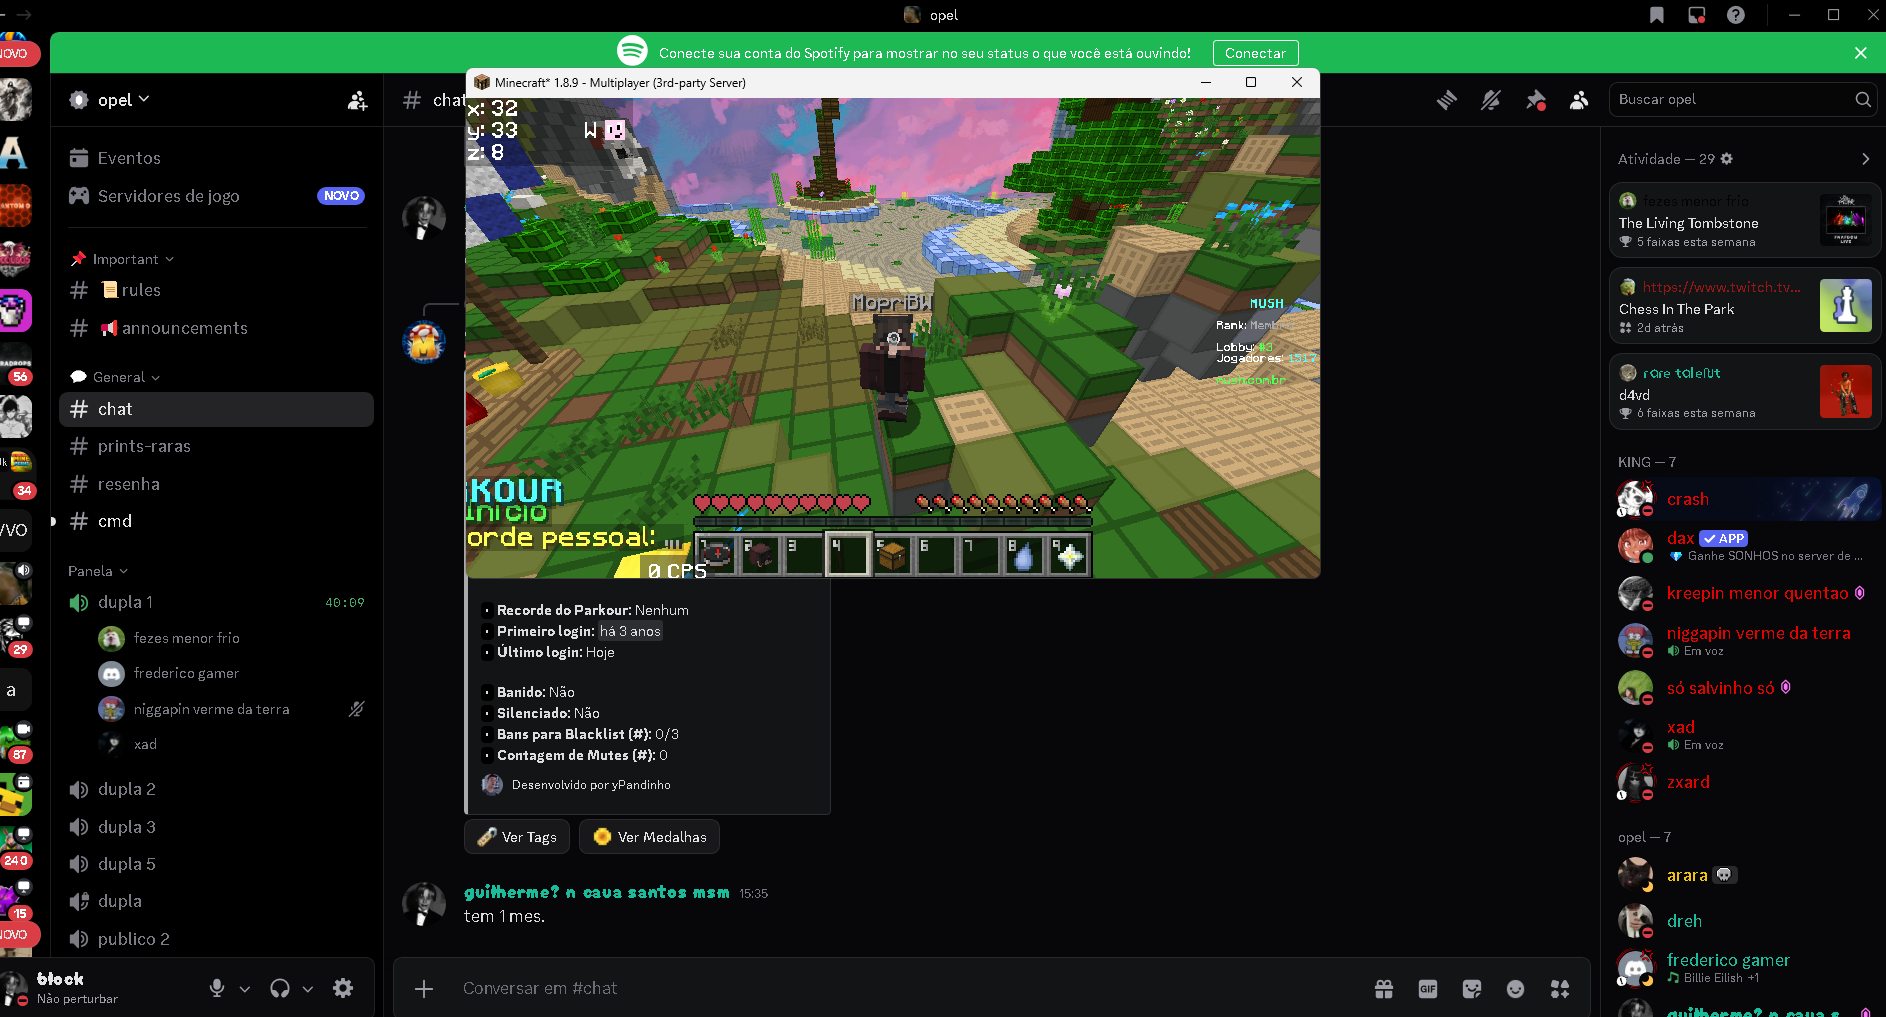The width and height of the screenshot is (1886, 1017).
Task: Open the announcements channel
Action: click(x=216, y=328)
